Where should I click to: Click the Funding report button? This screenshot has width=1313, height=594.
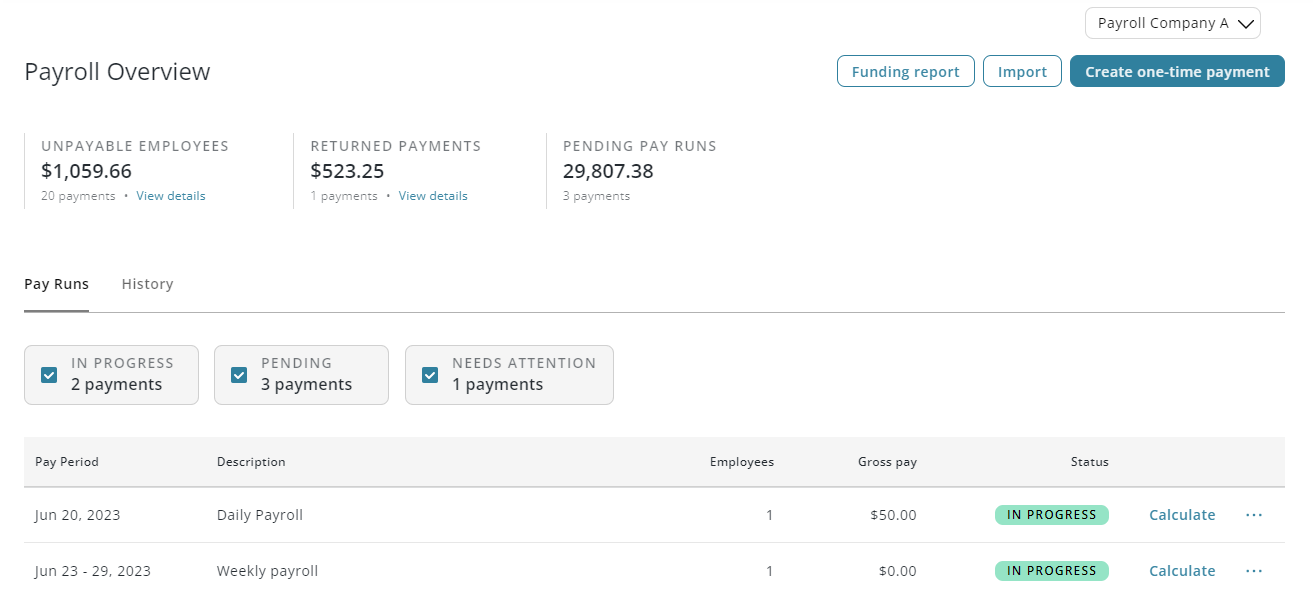pos(905,72)
